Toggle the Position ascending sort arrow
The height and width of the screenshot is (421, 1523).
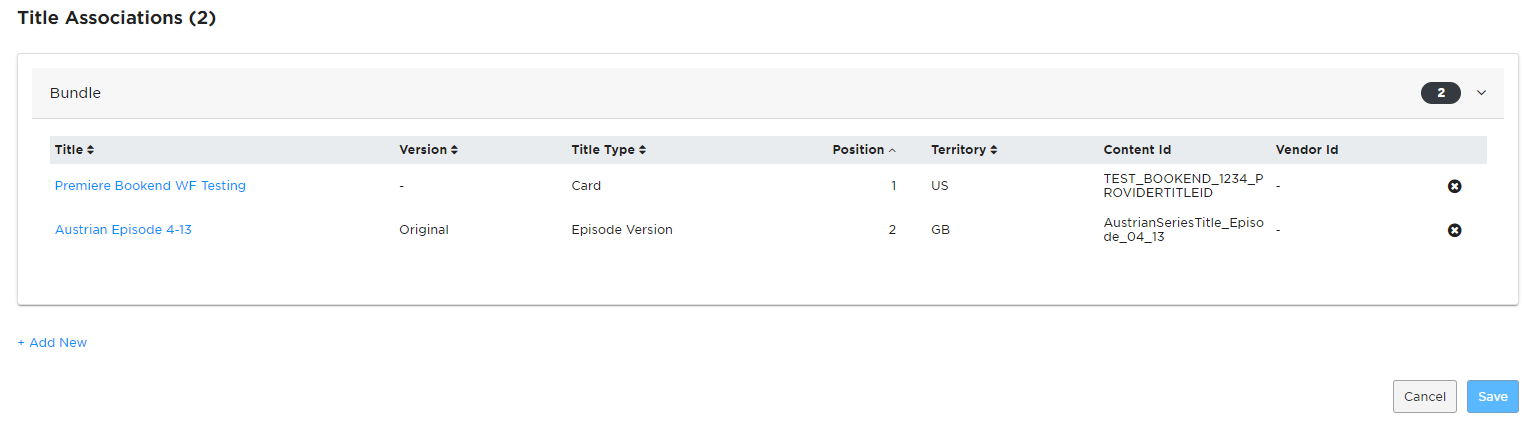(892, 150)
